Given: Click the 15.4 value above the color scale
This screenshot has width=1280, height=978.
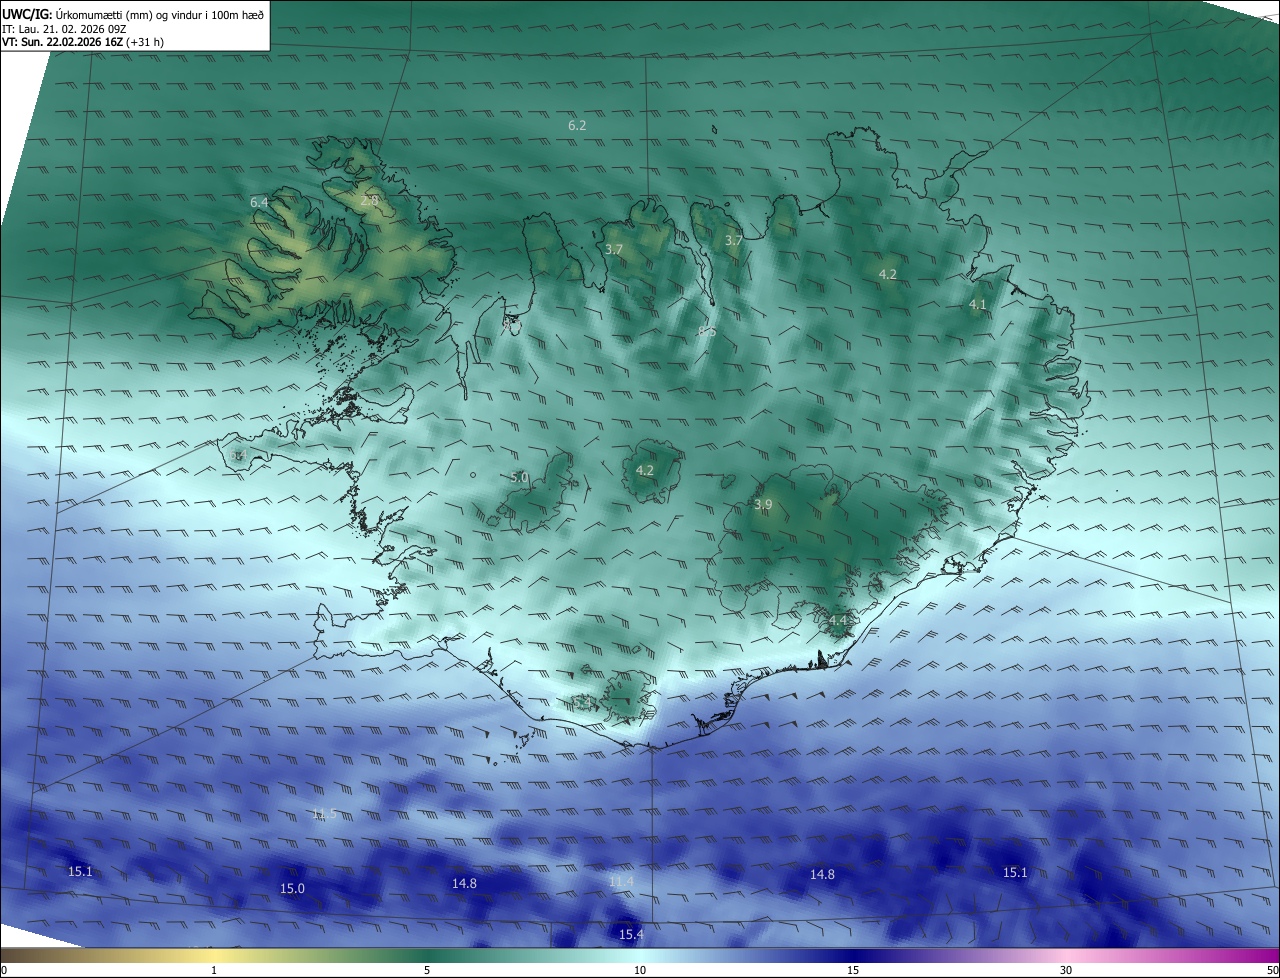Looking at the screenshot, I should (x=631, y=934).
